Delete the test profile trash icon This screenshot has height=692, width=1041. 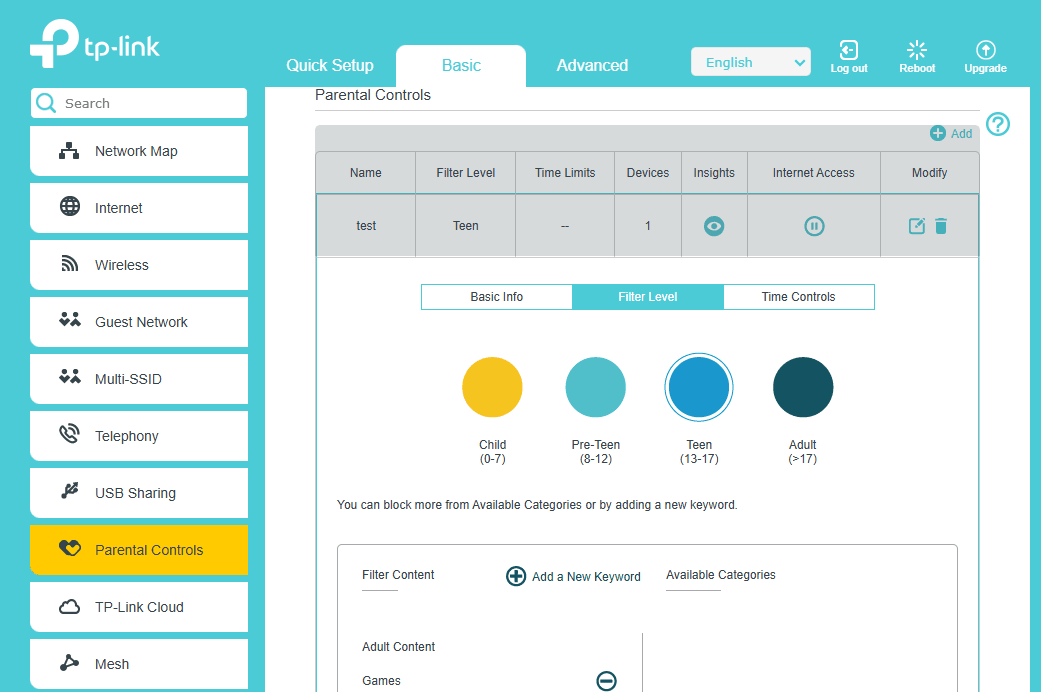tap(941, 226)
